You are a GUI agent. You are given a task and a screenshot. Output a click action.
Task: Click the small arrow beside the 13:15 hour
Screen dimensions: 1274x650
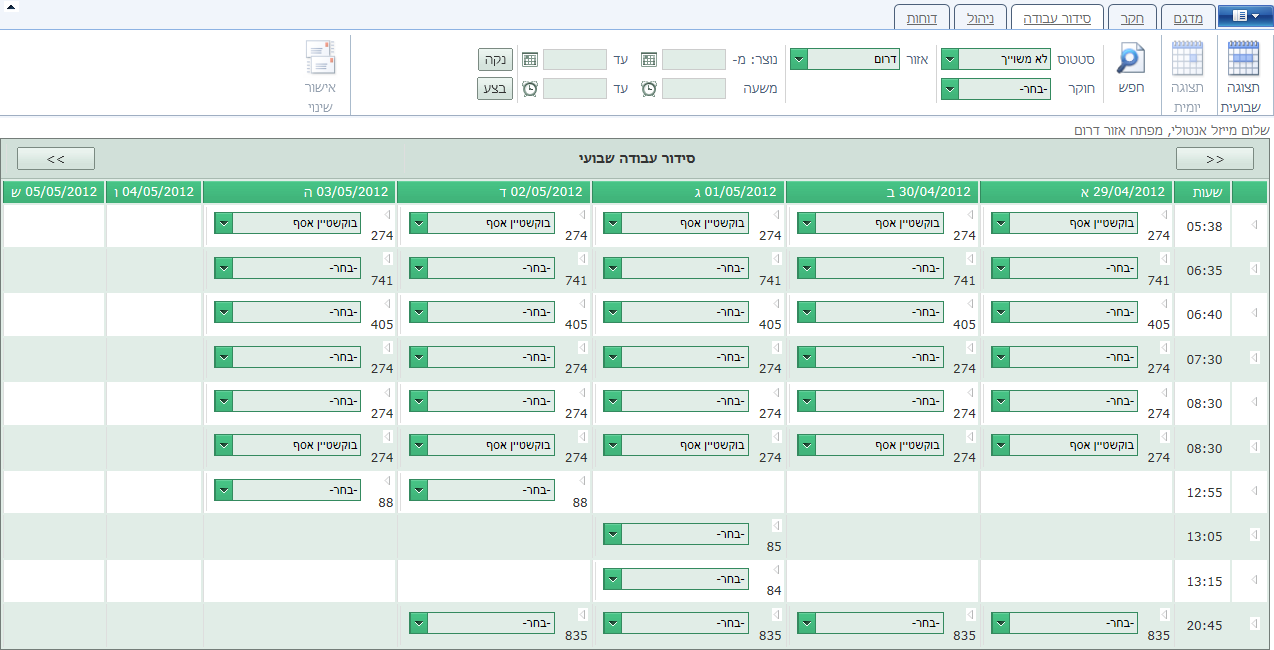(x=1254, y=579)
